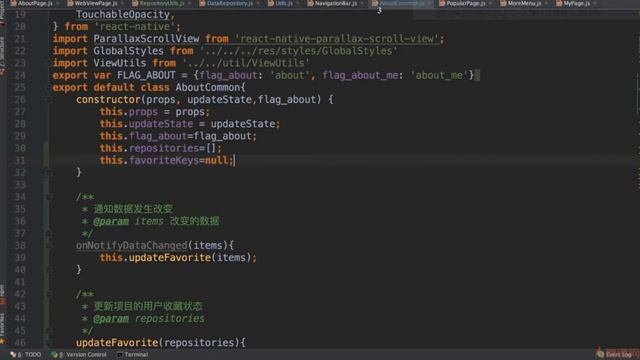Viewport: 640px width, 360px height.
Task: Click the ViewUtils import name
Action: click(120, 63)
